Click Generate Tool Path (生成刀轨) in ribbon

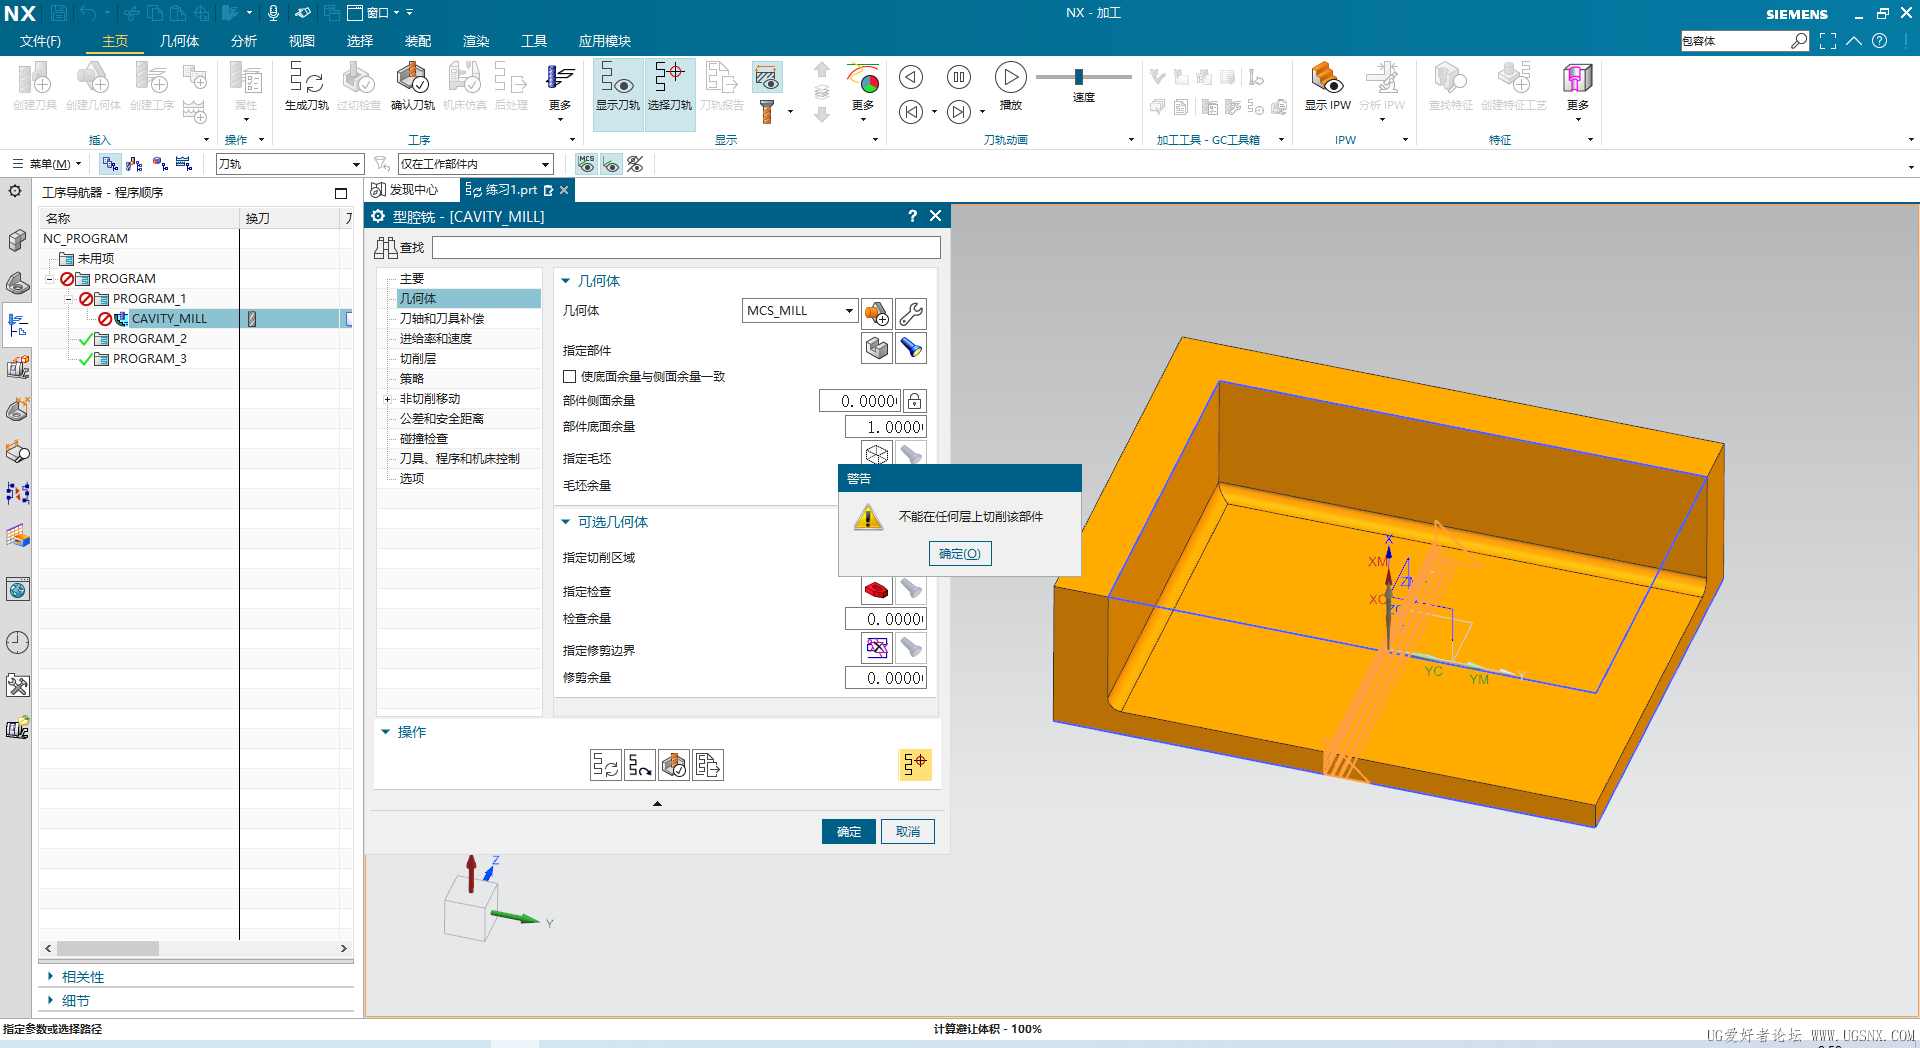tap(306, 86)
